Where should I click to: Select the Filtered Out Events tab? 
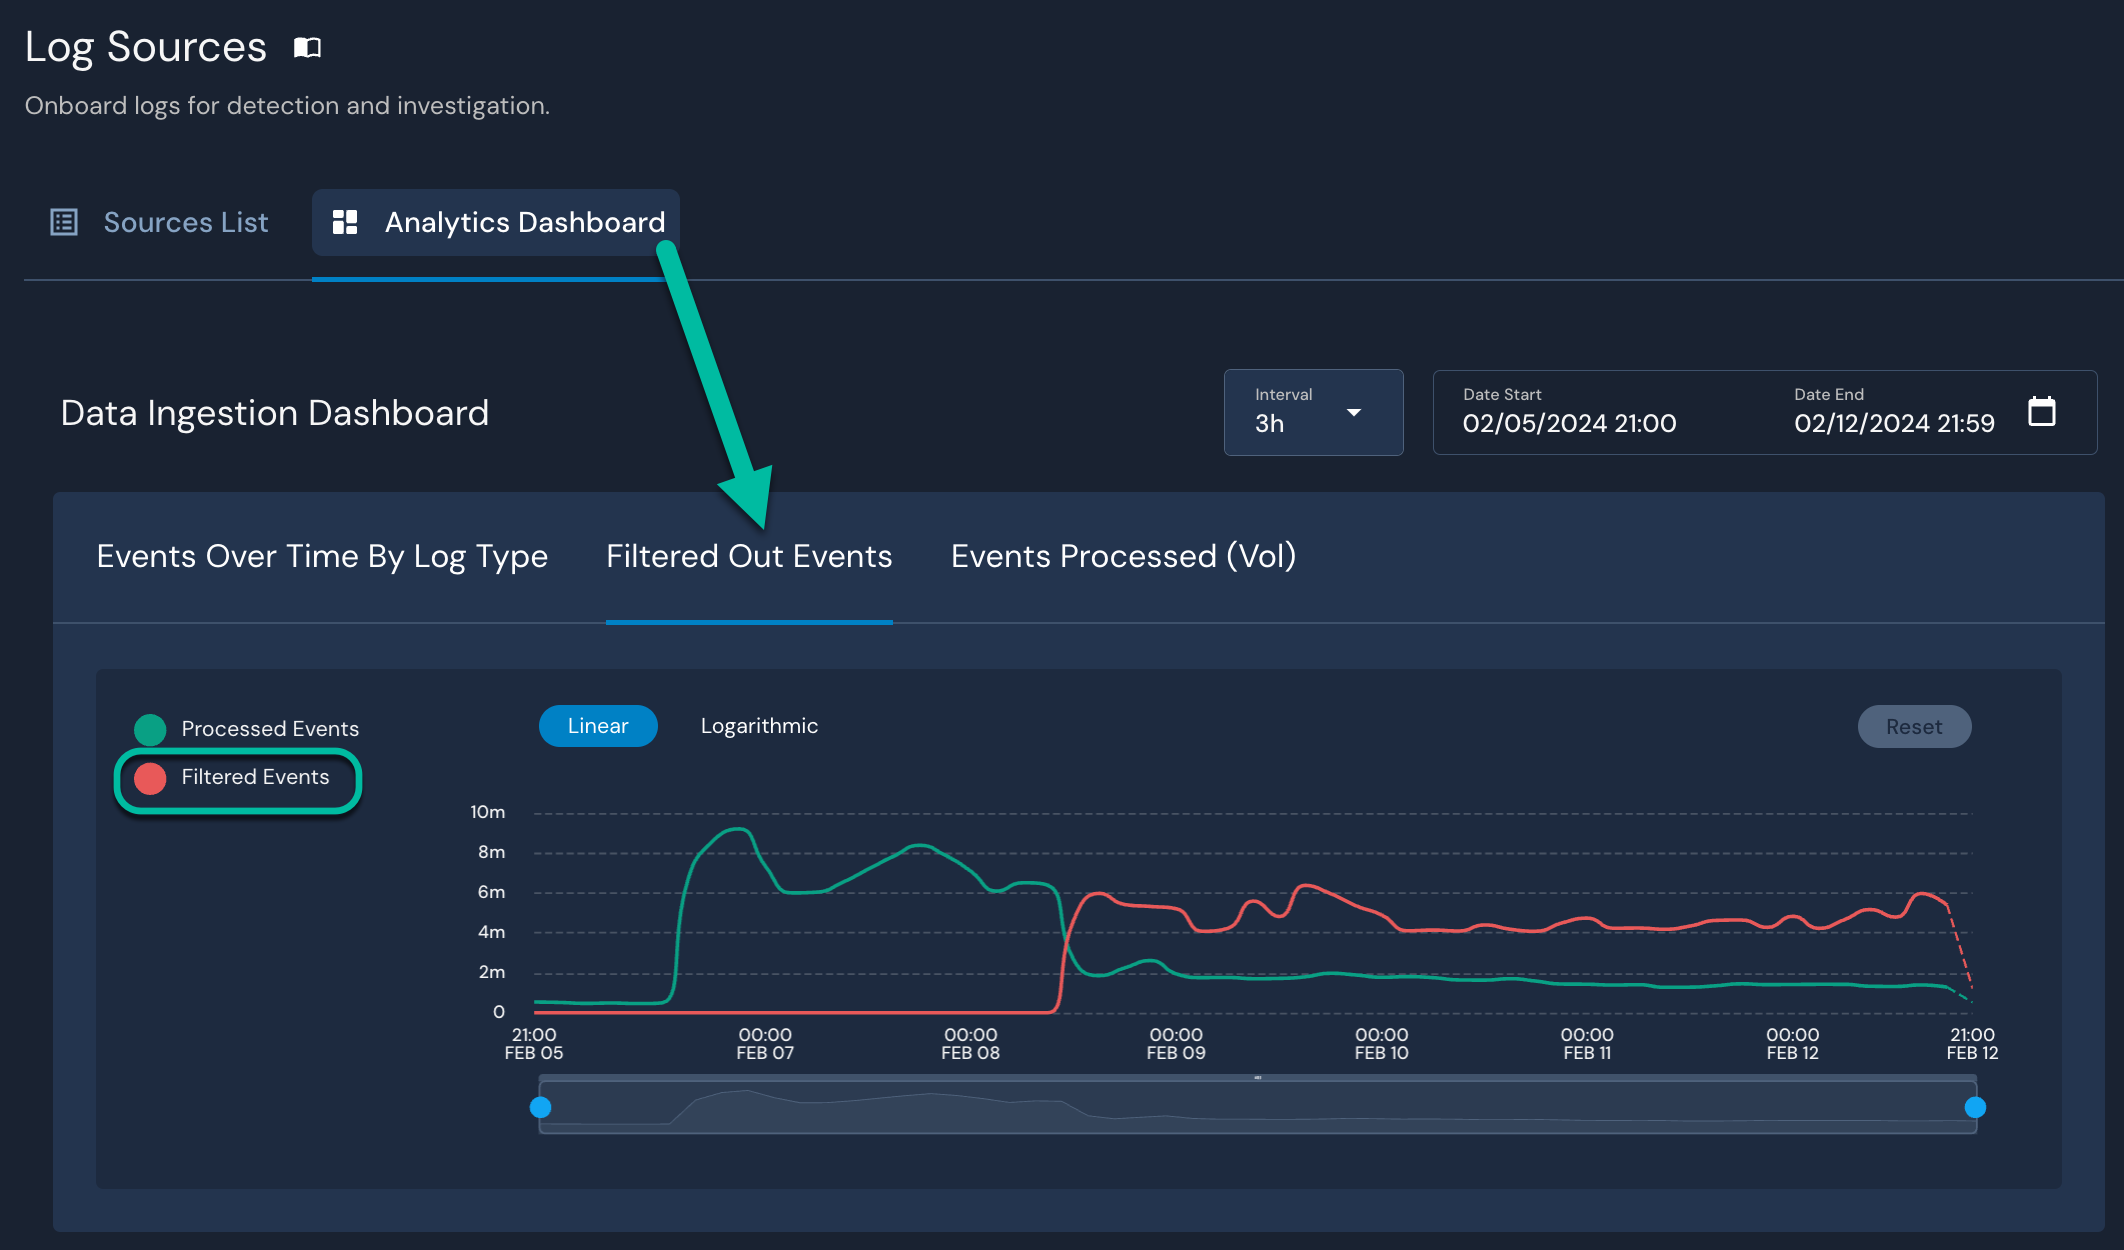[x=749, y=556]
